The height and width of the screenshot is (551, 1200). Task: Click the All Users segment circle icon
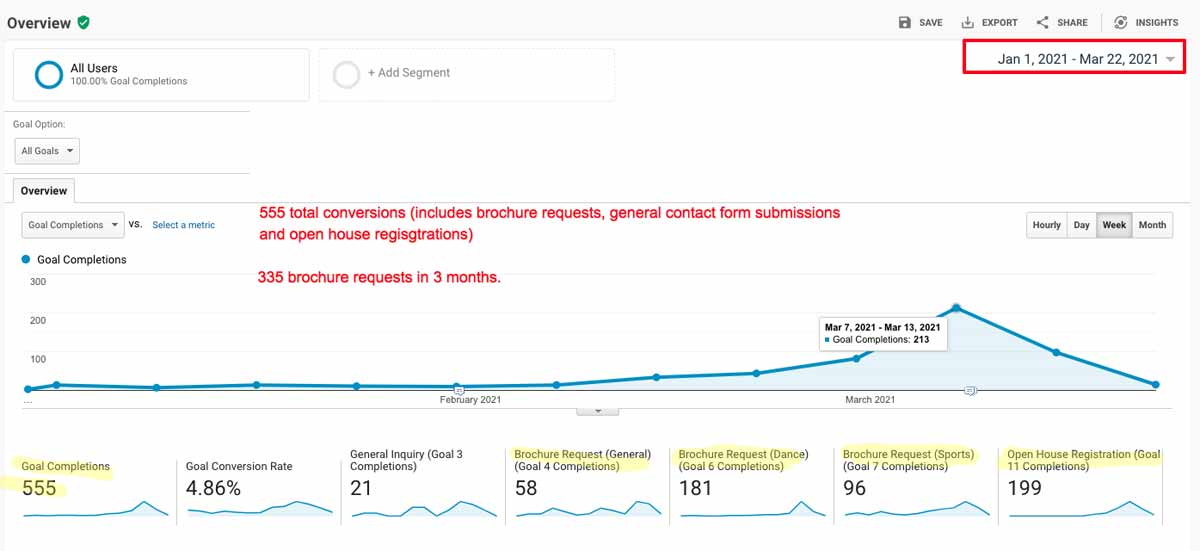tap(49, 75)
